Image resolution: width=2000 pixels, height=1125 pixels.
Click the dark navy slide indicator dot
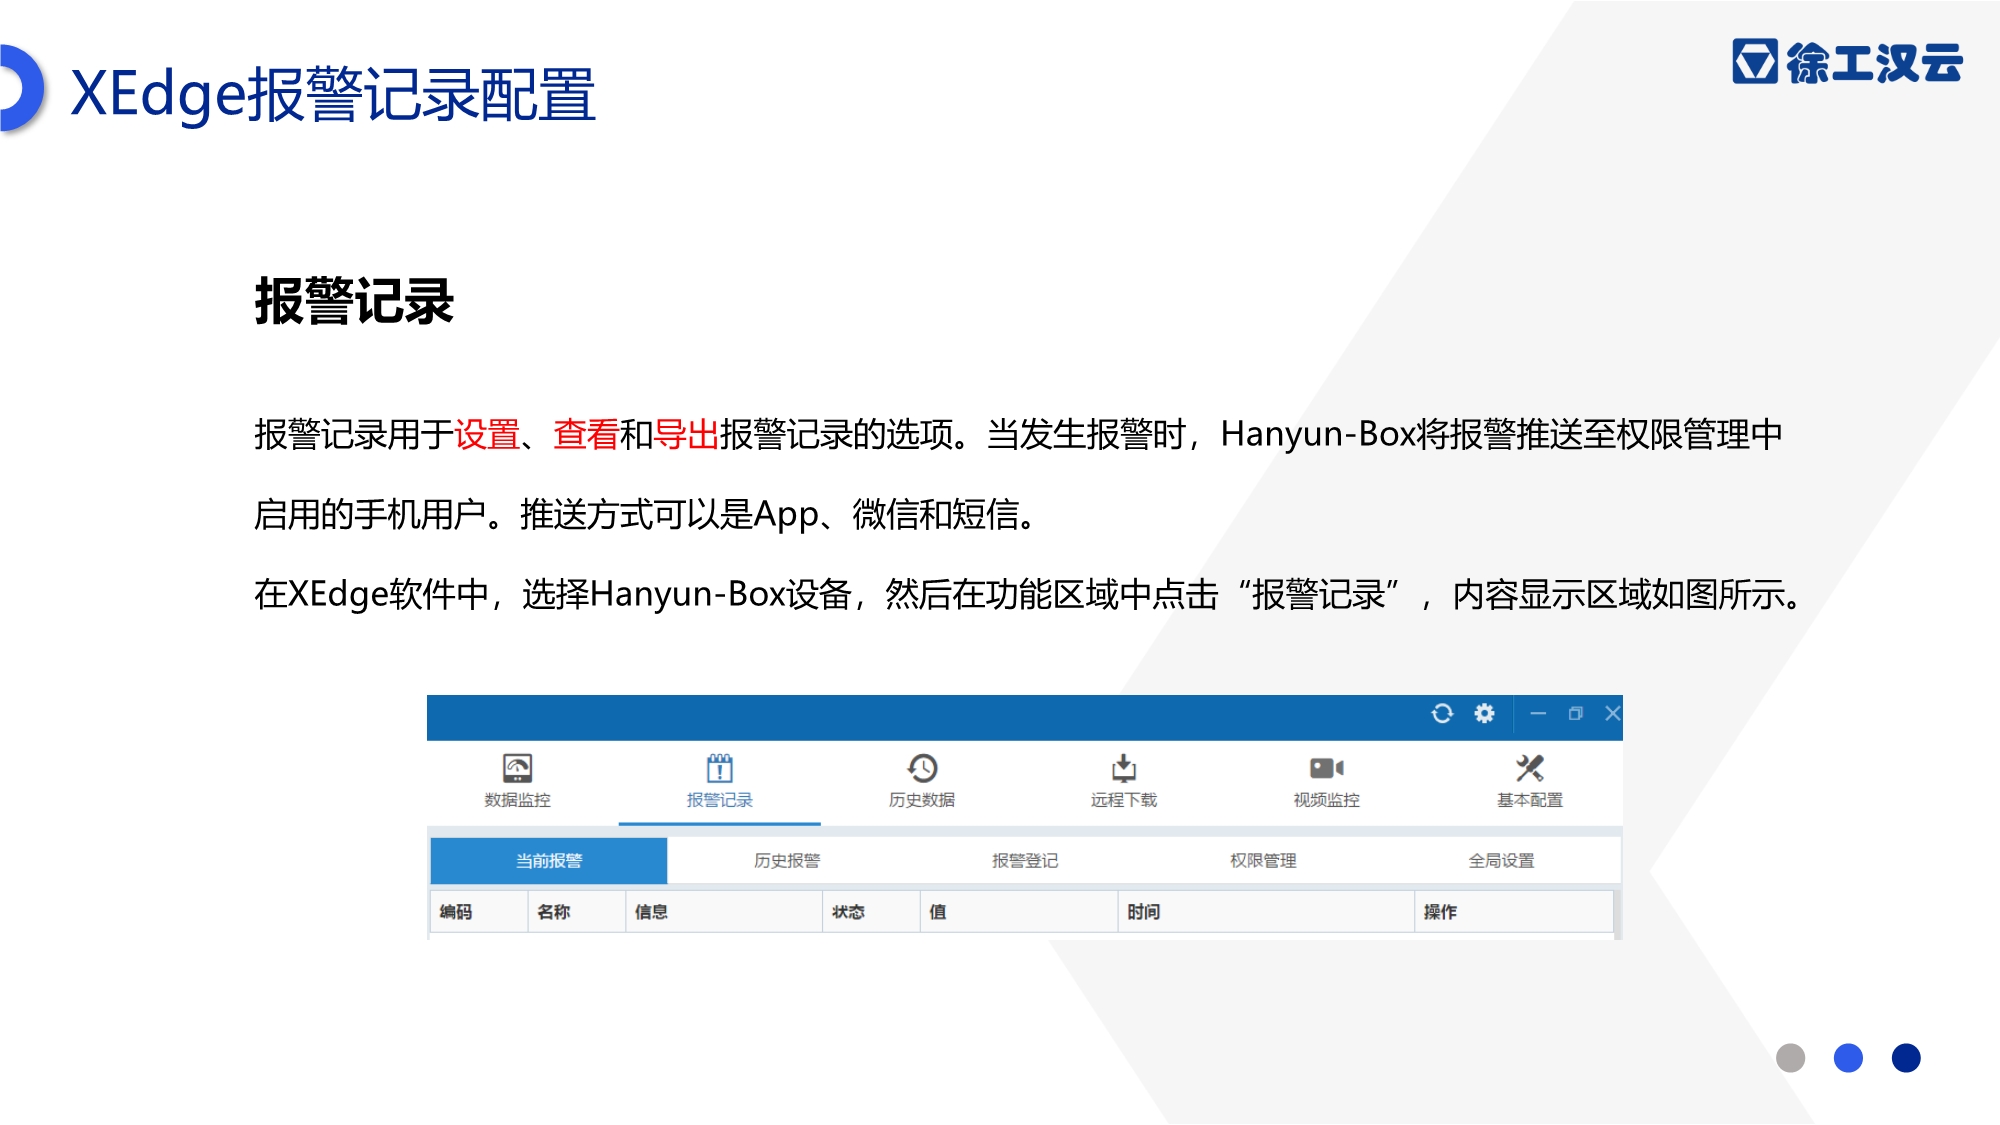(x=1906, y=1058)
